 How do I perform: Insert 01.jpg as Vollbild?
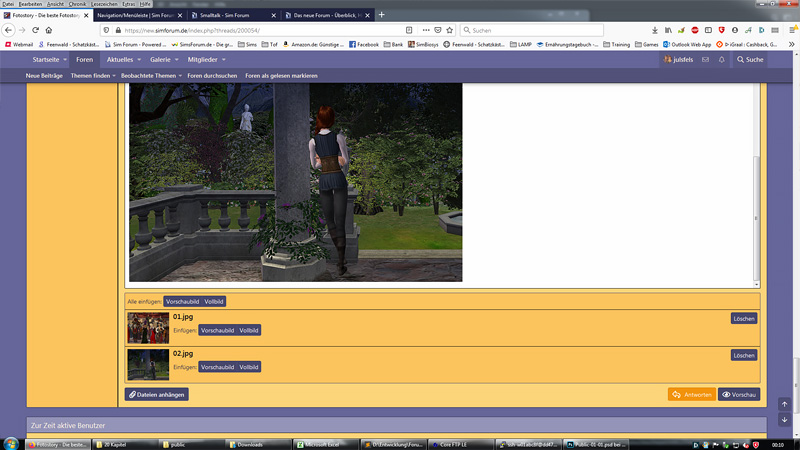tap(249, 330)
